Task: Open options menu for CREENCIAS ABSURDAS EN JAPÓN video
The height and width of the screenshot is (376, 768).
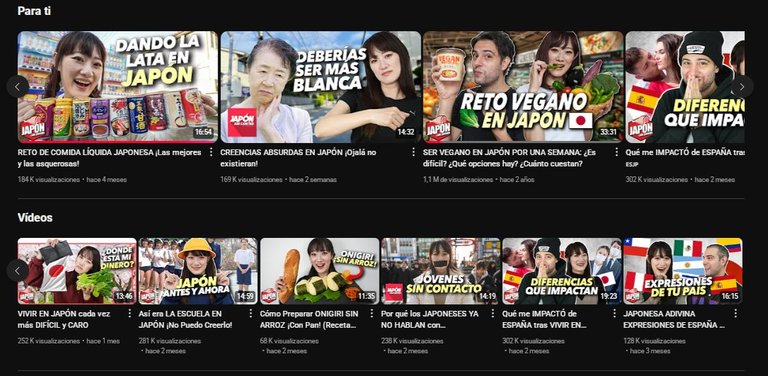Action: [414, 152]
